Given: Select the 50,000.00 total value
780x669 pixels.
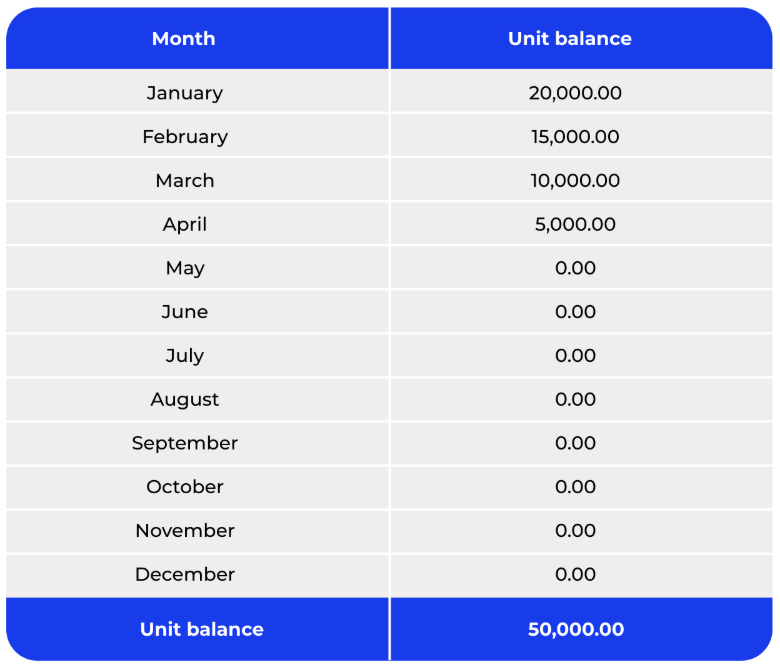Looking at the screenshot, I should click(576, 630).
